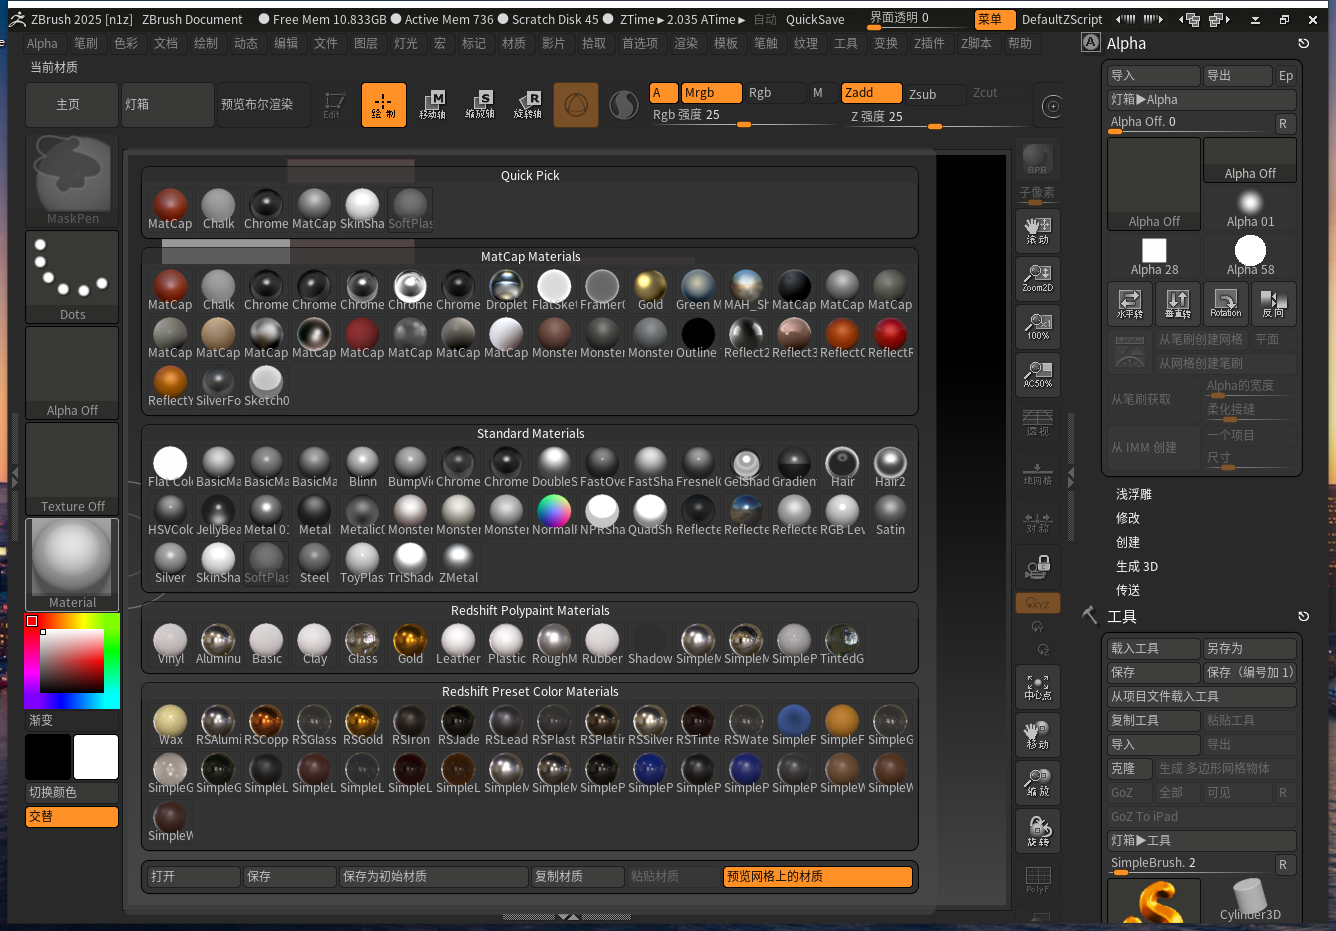Open the 材质 menu

pyautogui.click(x=514, y=43)
